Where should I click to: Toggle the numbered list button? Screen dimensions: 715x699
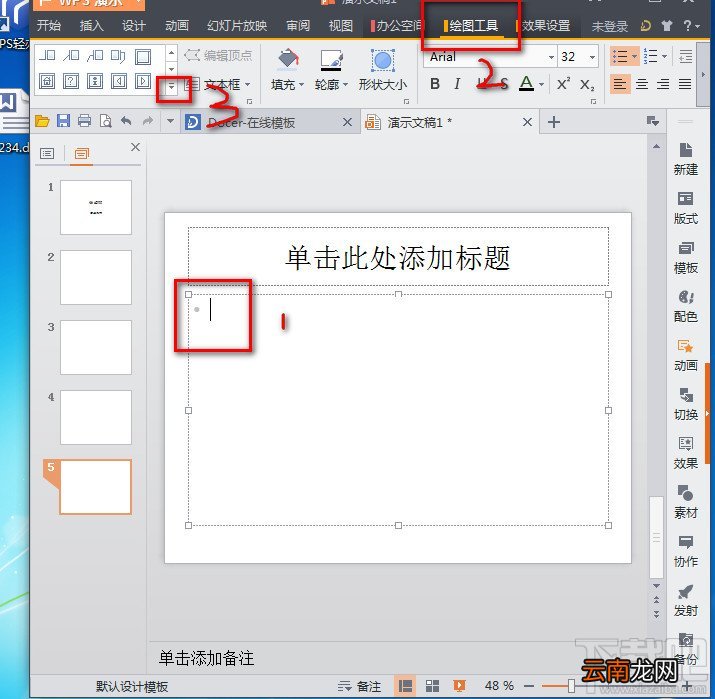(651, 57)
